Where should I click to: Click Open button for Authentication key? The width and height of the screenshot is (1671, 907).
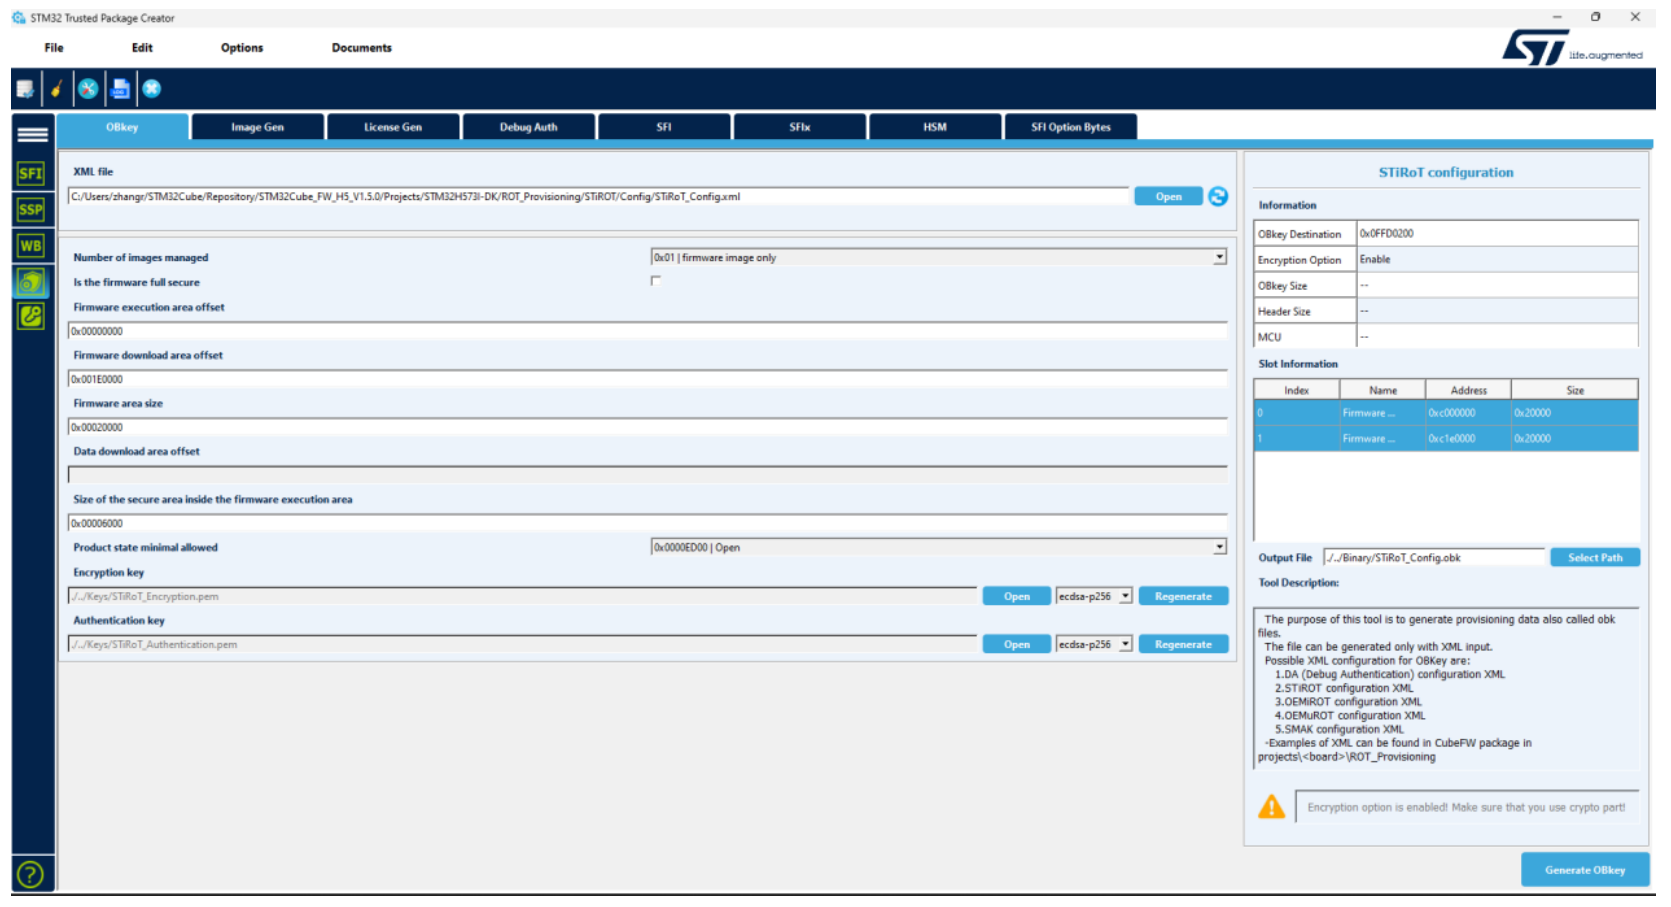click(1017, 644)
